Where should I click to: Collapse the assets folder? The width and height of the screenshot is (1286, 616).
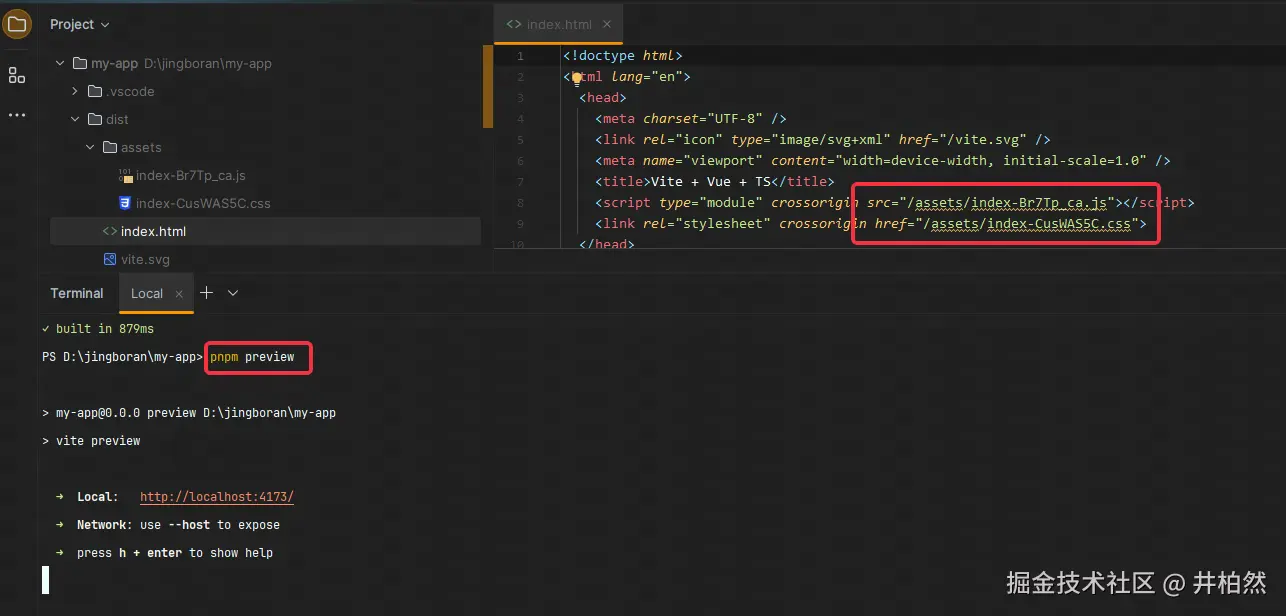(91, 147)
